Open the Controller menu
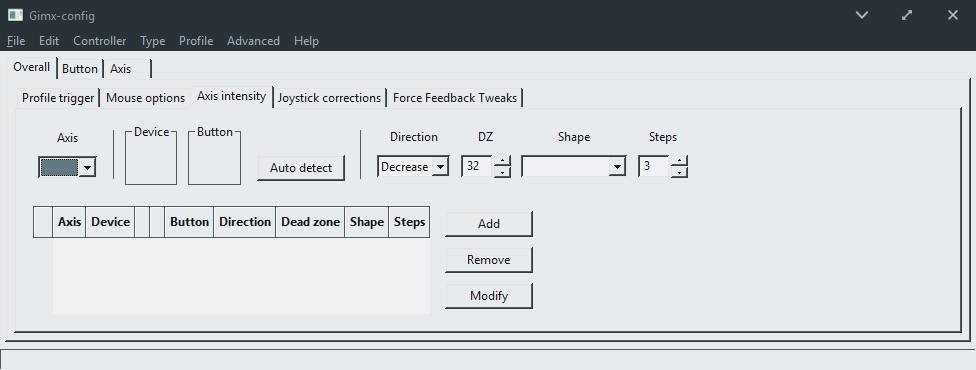The image size is (976, 370). click(x=100, y=41)
